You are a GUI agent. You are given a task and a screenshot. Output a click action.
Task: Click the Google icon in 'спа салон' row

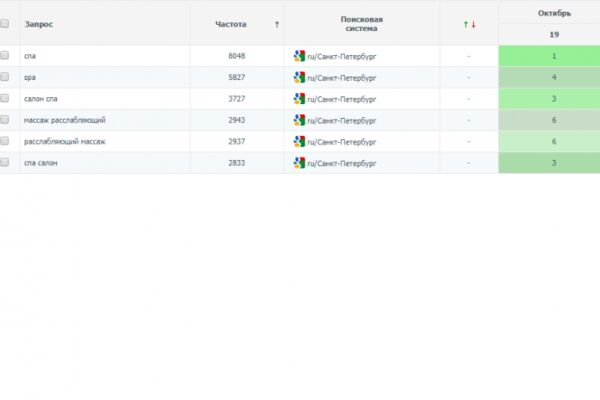[x=299, y=163]
